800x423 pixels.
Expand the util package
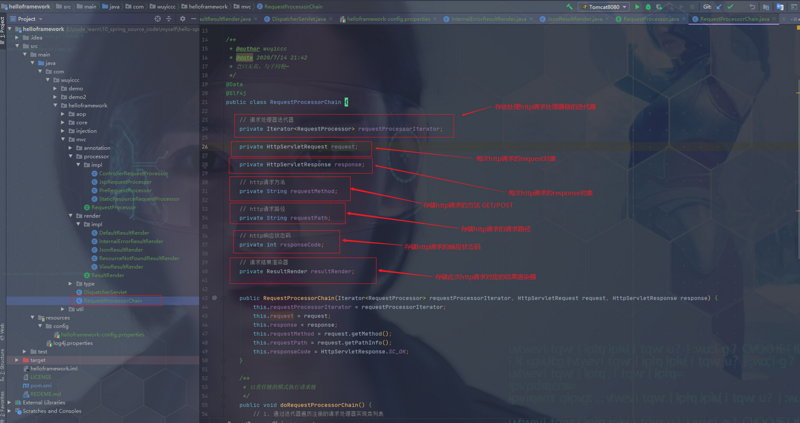(x=63, y=309)
